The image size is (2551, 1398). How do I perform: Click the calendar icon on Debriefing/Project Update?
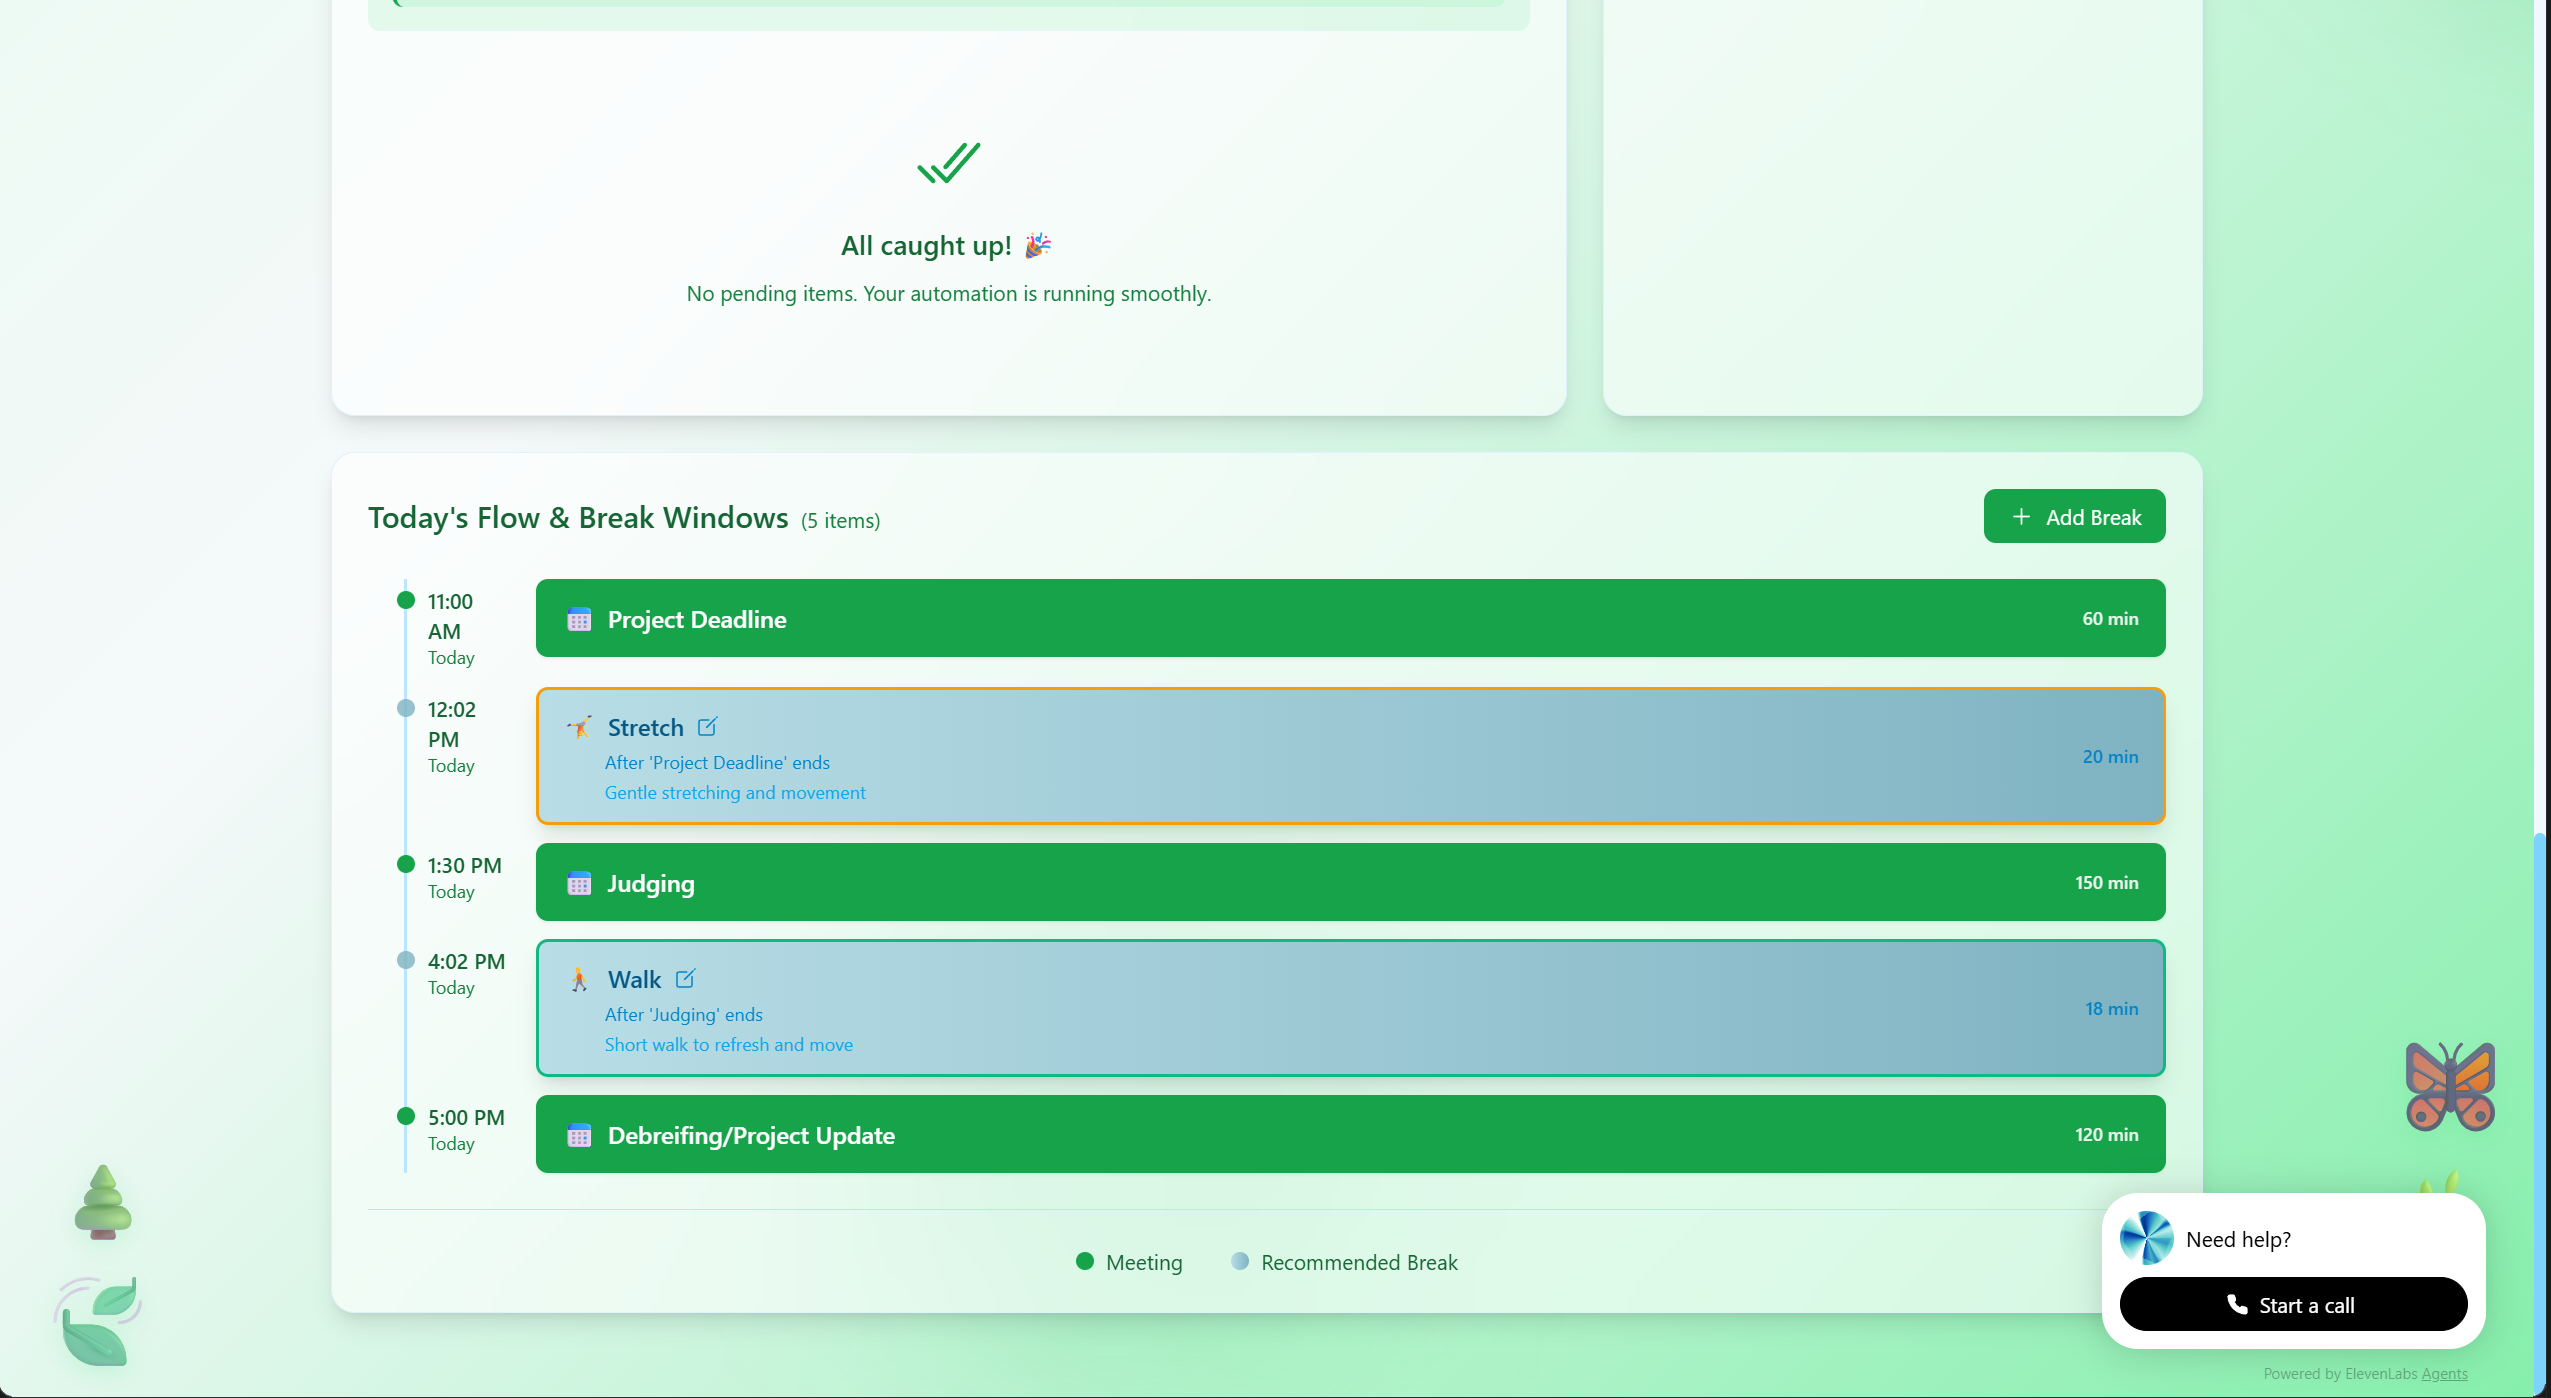(x=579, y=1136)
